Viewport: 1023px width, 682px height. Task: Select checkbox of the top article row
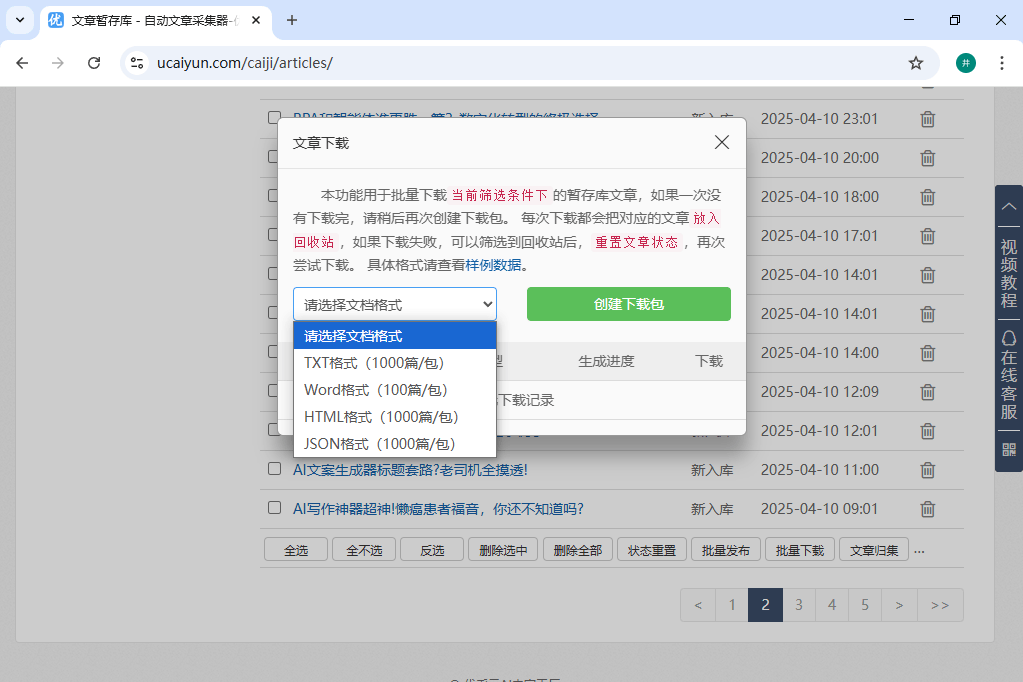(274, 118)
